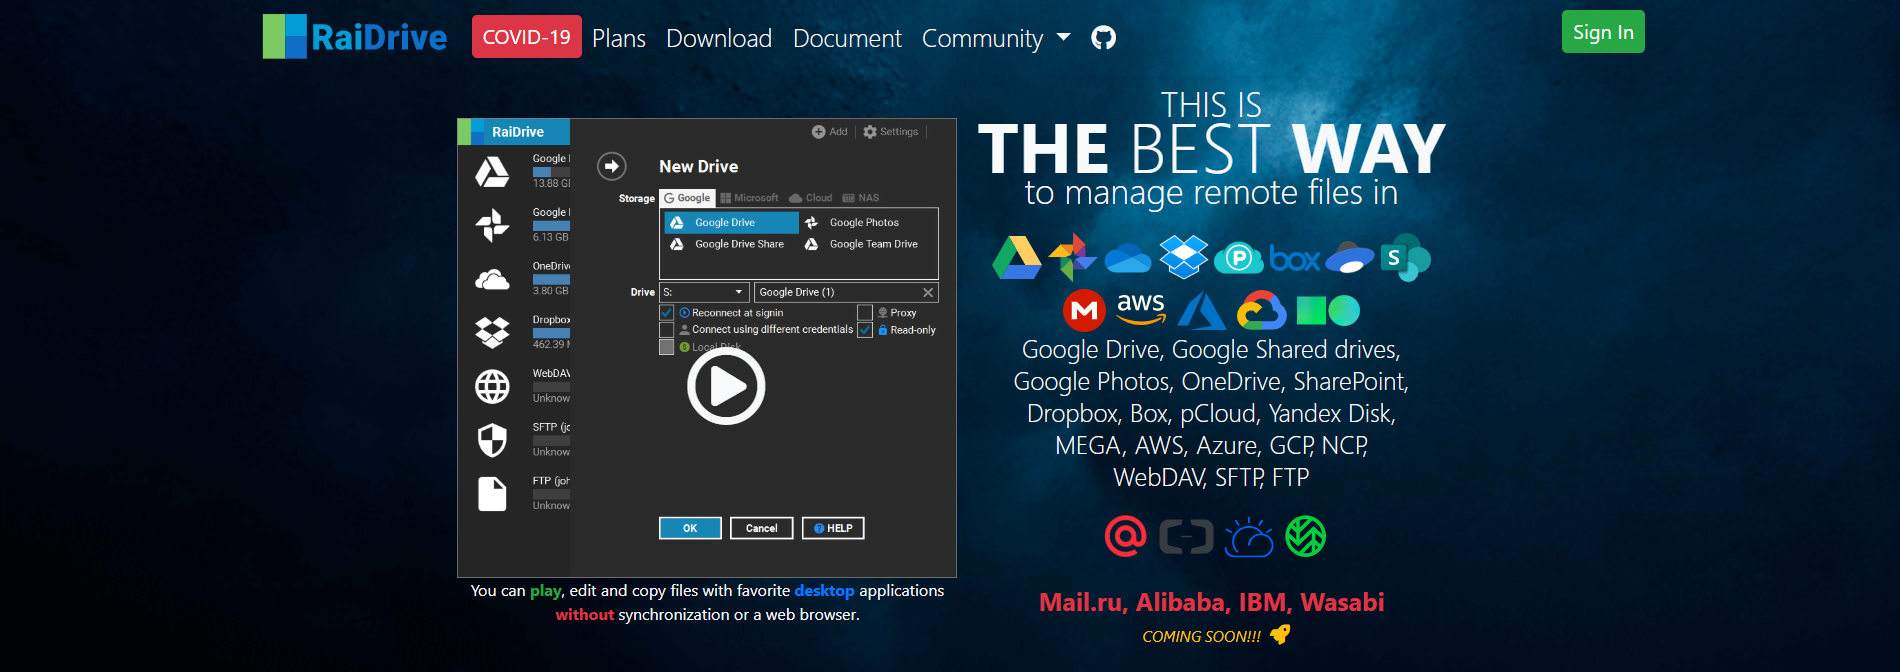
Task: Open Settings in the app toolbar
Action: point(891,132)
